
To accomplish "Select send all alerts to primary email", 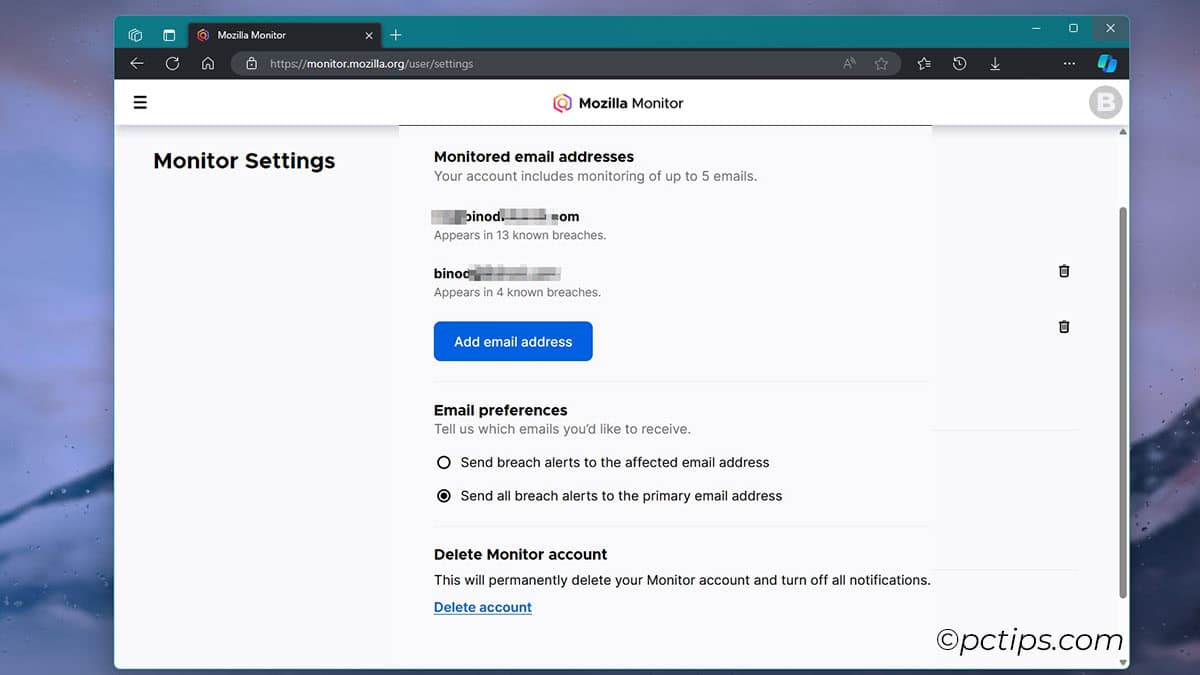I will 444,496.
